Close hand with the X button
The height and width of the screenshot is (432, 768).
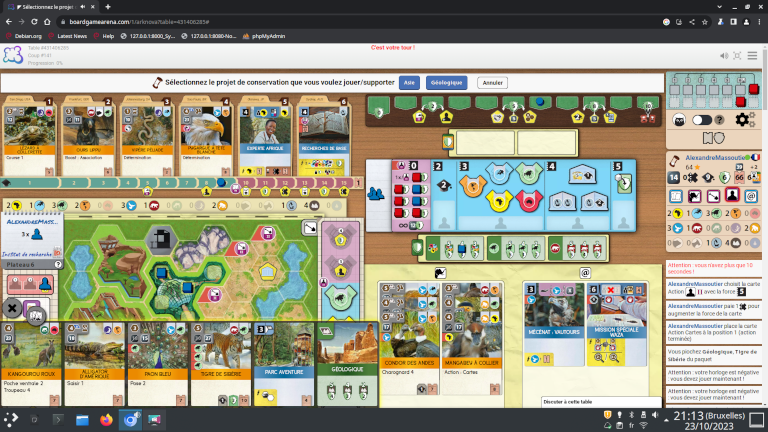click(12, 308)
